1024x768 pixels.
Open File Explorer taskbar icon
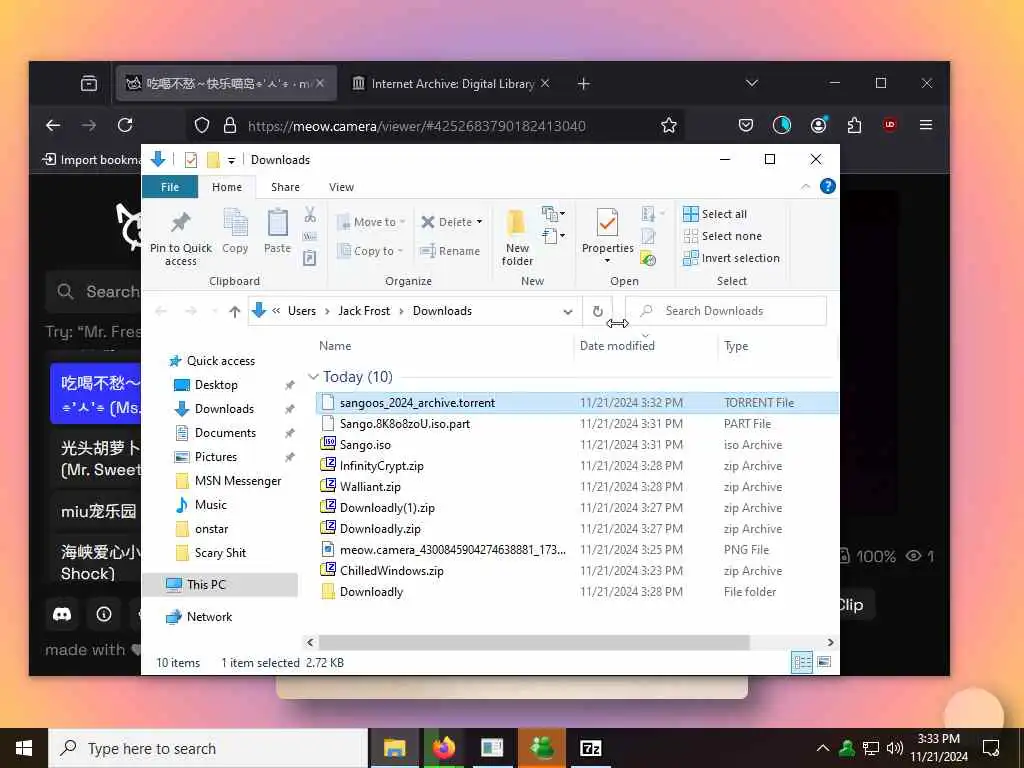(394, 748)
